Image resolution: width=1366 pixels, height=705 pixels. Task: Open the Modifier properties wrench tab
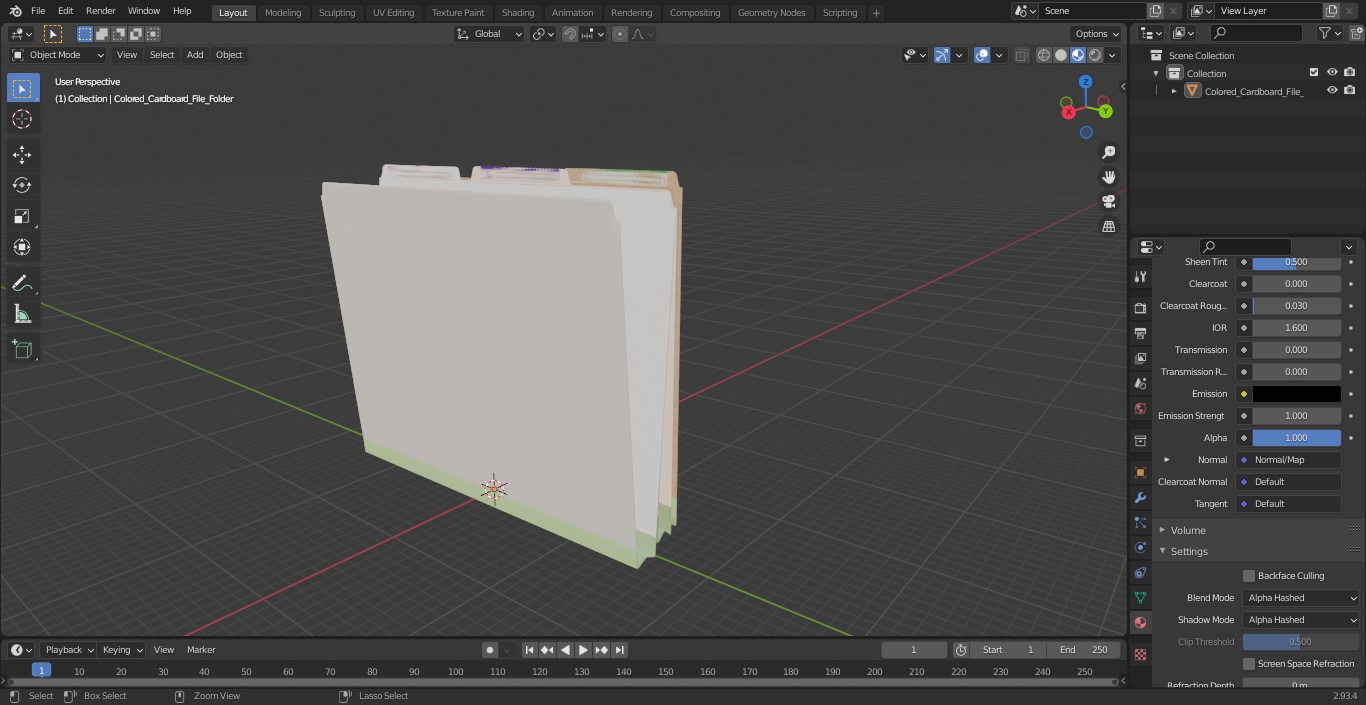[x=1140, y=498]
